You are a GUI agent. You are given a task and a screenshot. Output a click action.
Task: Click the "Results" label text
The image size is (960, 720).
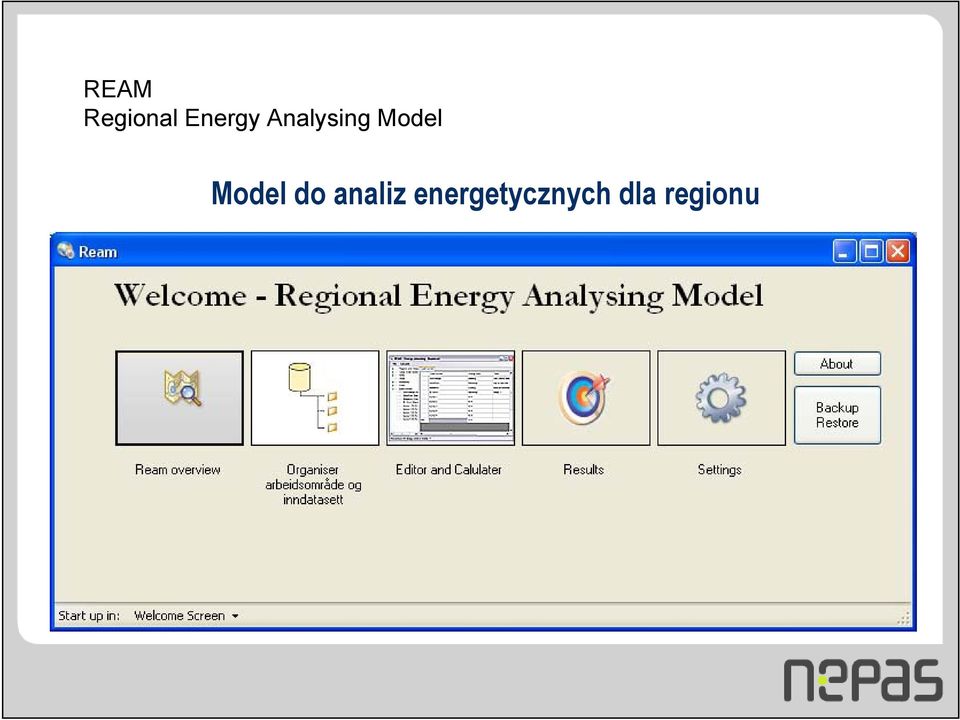583,470
